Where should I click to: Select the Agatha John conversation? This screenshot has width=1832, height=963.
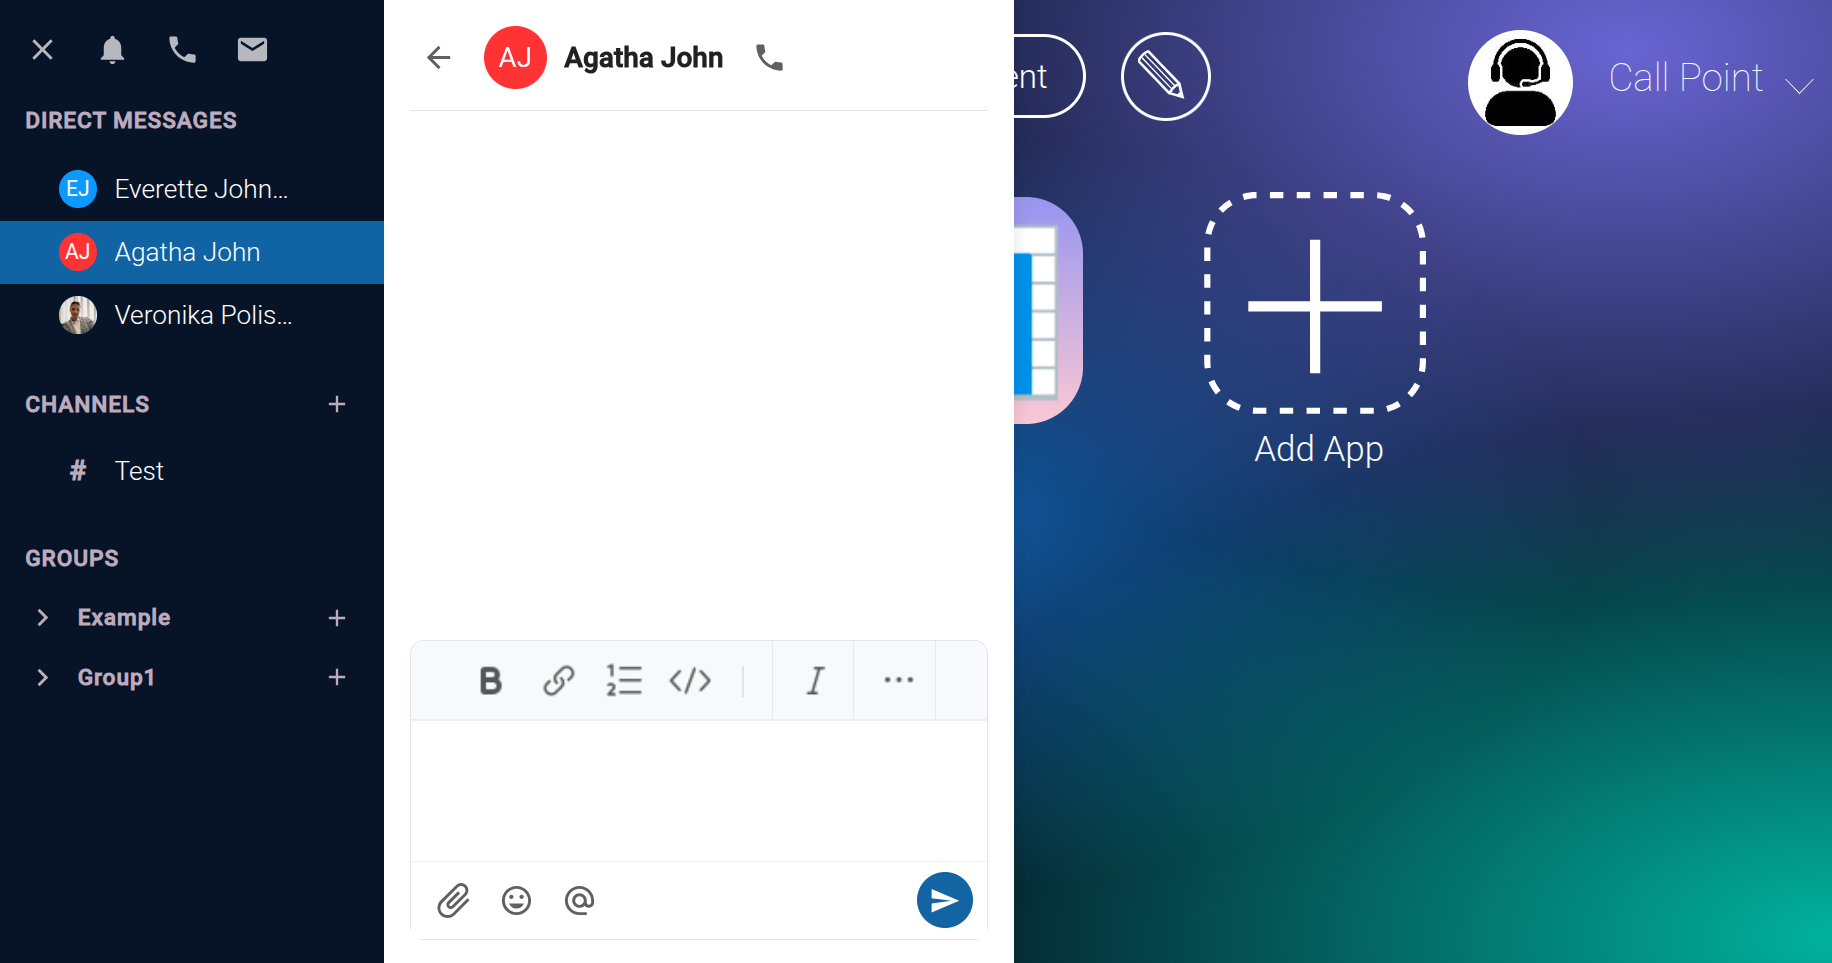[x=192, y=252]
